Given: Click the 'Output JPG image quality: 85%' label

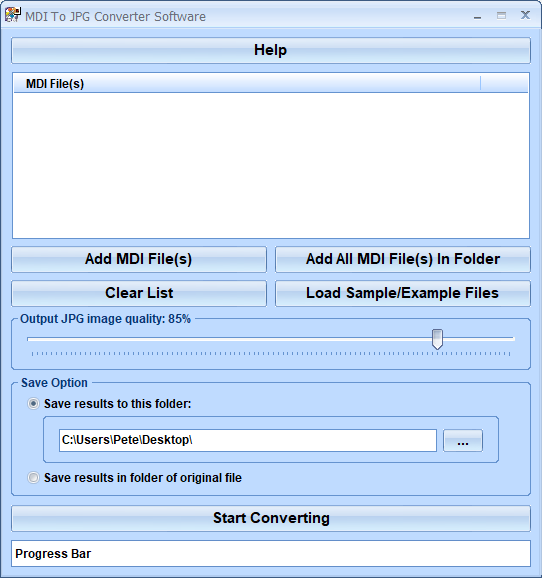Looking at the screenshot, I should point(105,319).
